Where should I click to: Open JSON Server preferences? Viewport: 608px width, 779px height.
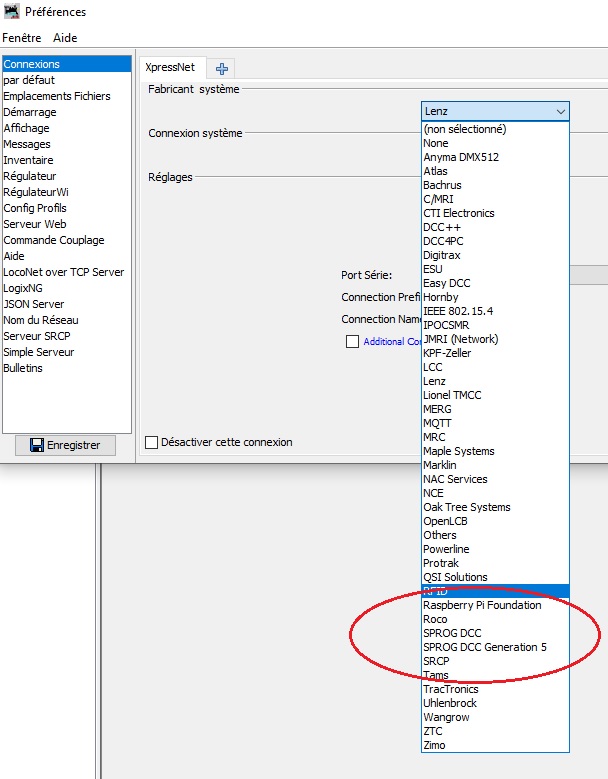[x=67, y=304]
